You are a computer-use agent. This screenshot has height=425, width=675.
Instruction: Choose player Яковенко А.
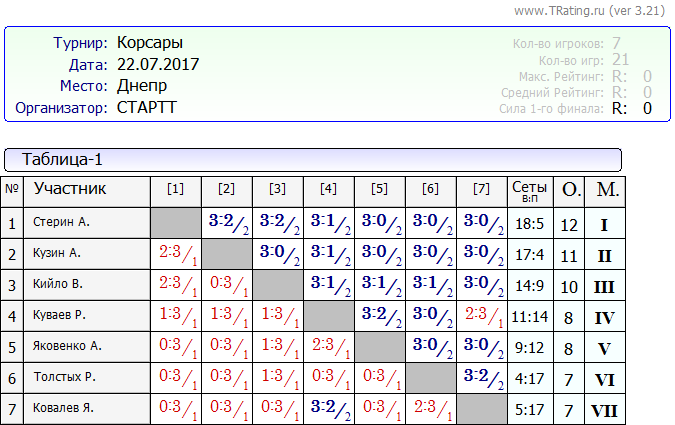[66, 347]
